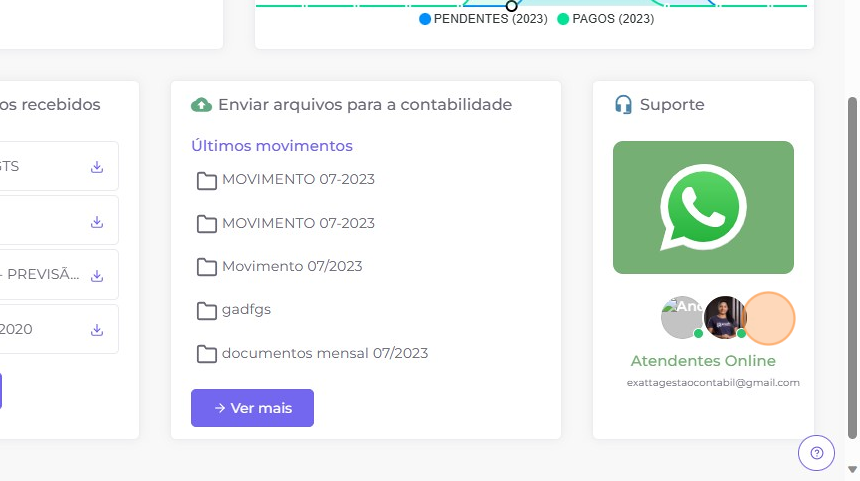Click the download icon in second received row

[x=97, y=222]
